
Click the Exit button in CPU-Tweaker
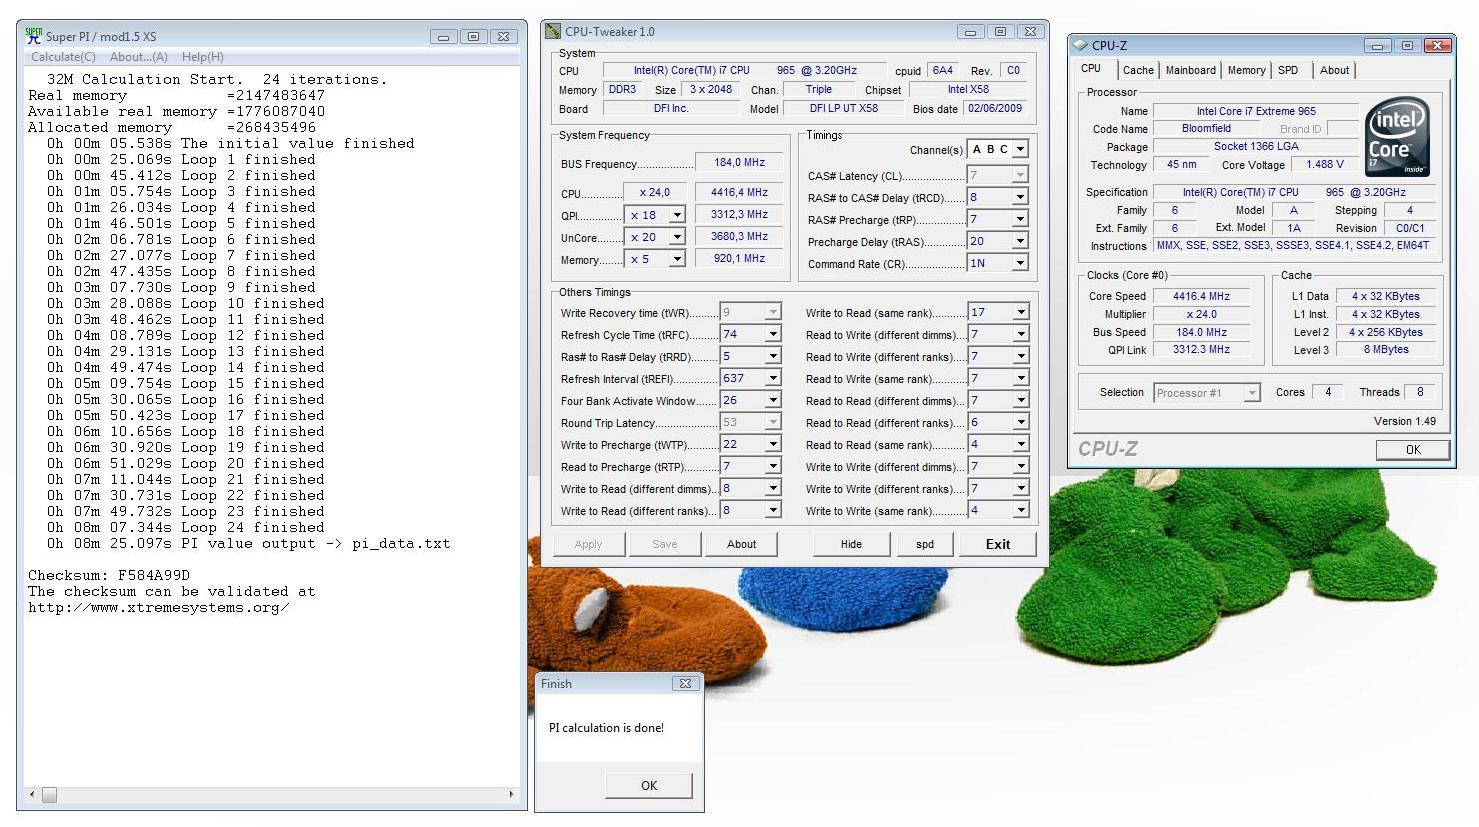(x=998, y=544)
